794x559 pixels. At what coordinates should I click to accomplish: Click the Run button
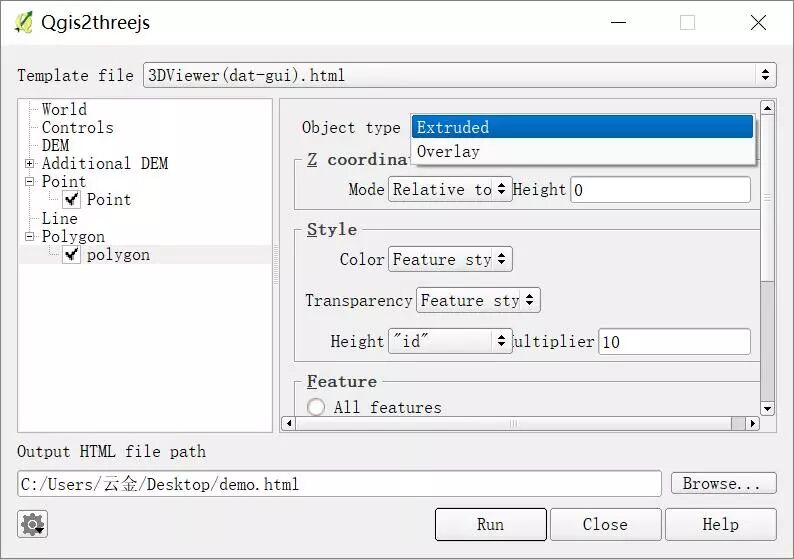click(491, 525)
